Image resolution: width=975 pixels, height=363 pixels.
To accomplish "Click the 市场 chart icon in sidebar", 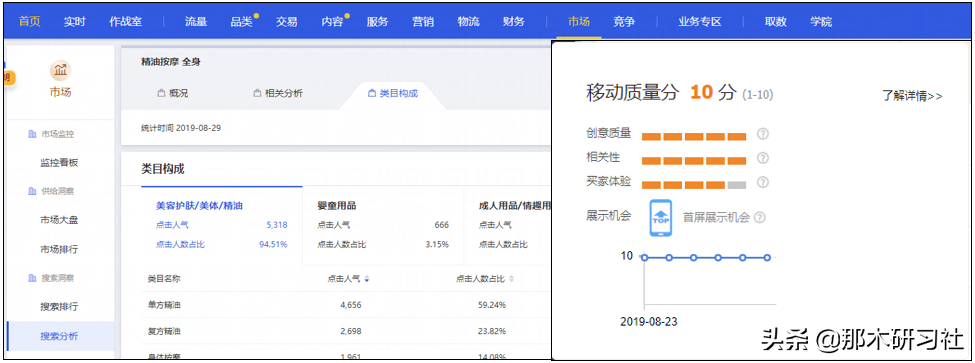I will (x=60, y=70).
